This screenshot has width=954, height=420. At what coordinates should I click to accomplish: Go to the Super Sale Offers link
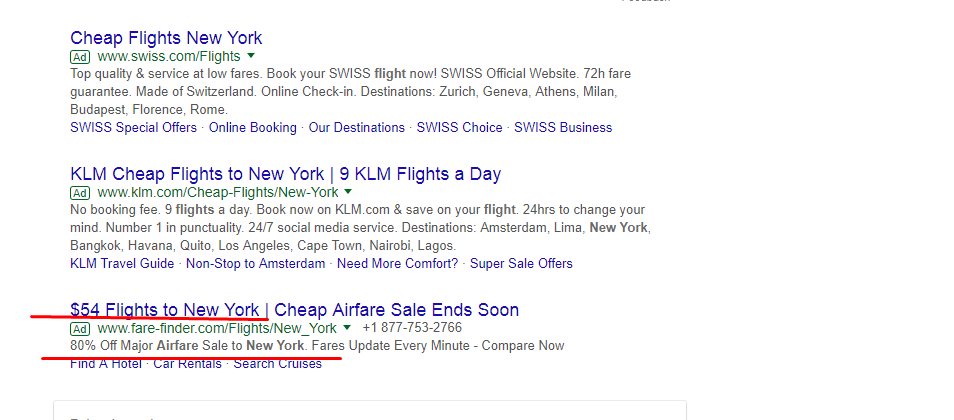pos(521,264)
